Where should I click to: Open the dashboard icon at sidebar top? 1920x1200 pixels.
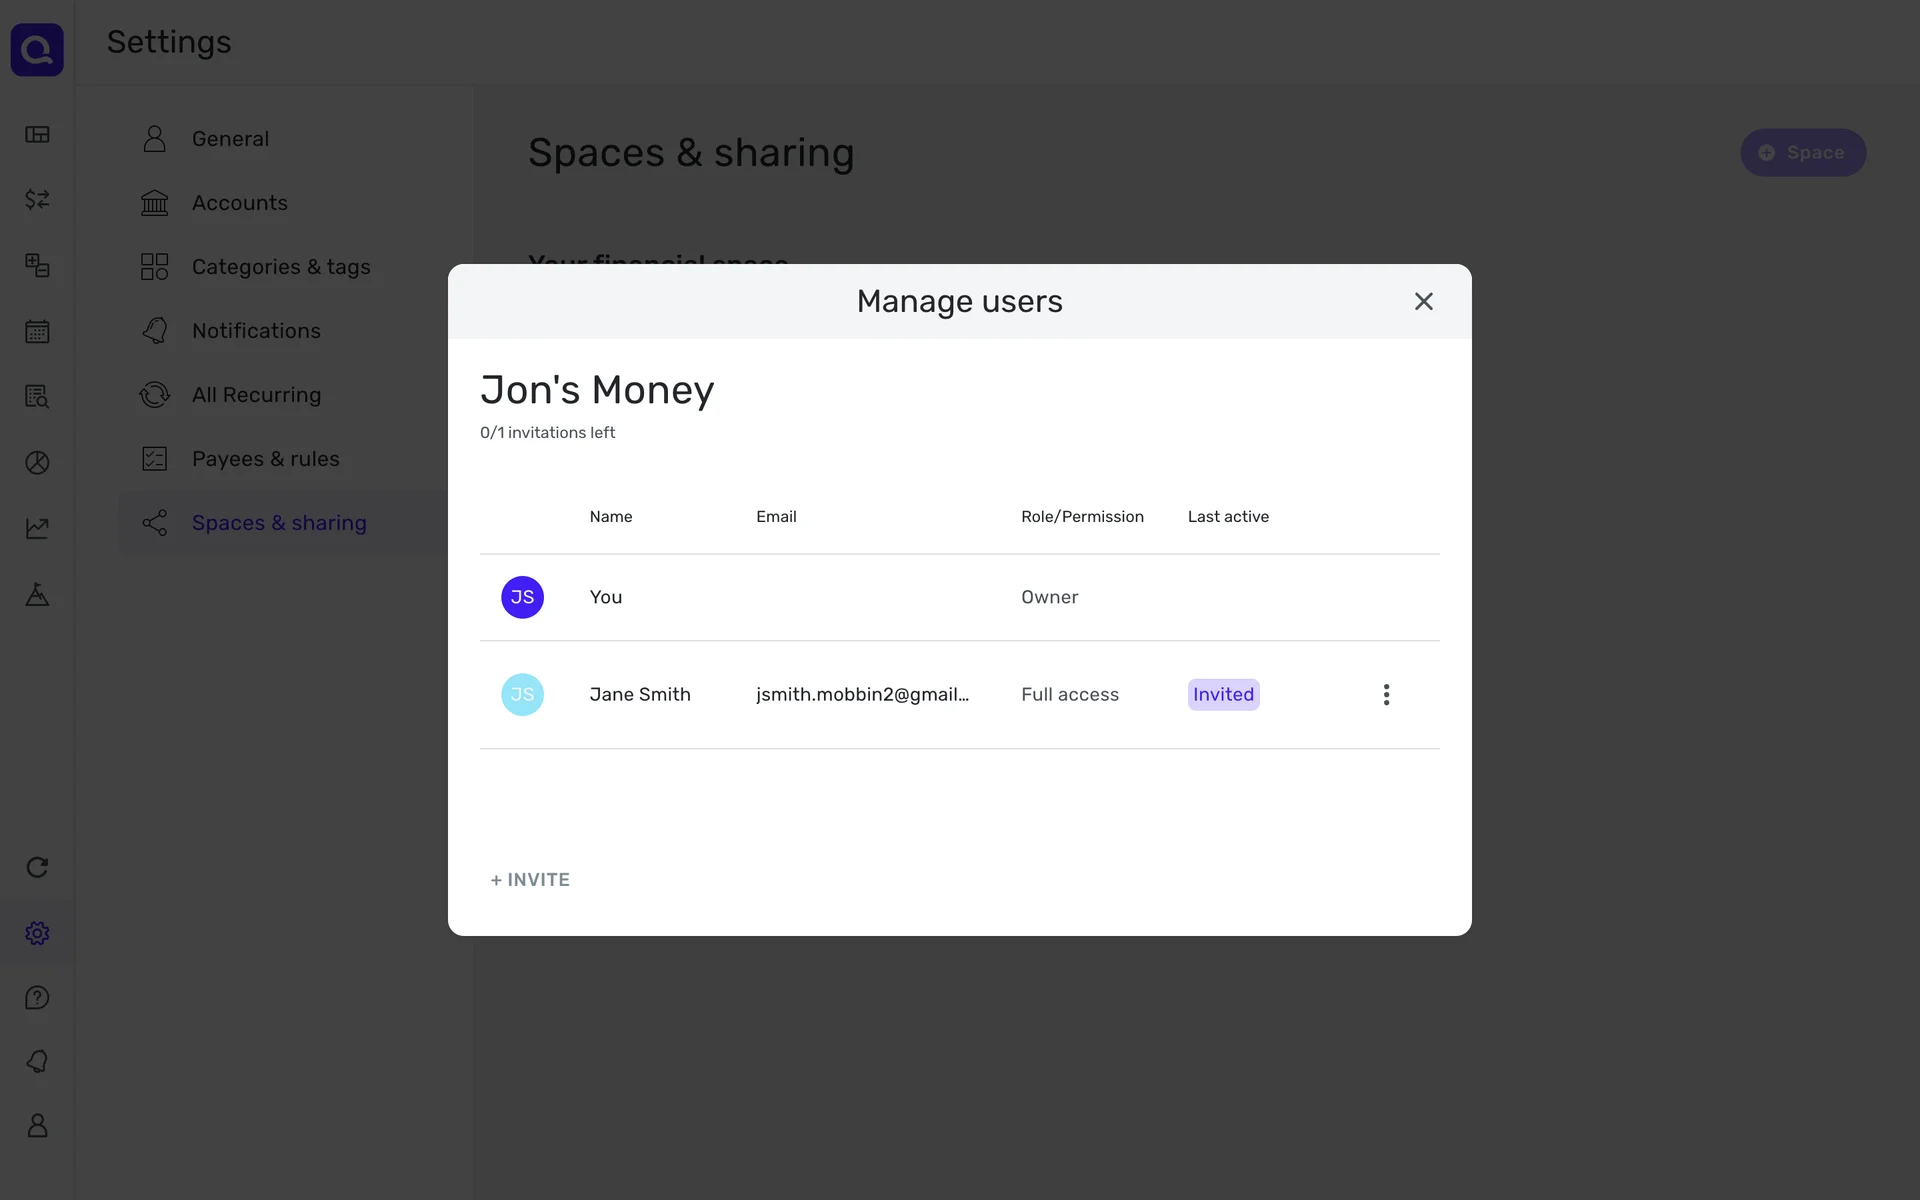click(x=37, y=134)
